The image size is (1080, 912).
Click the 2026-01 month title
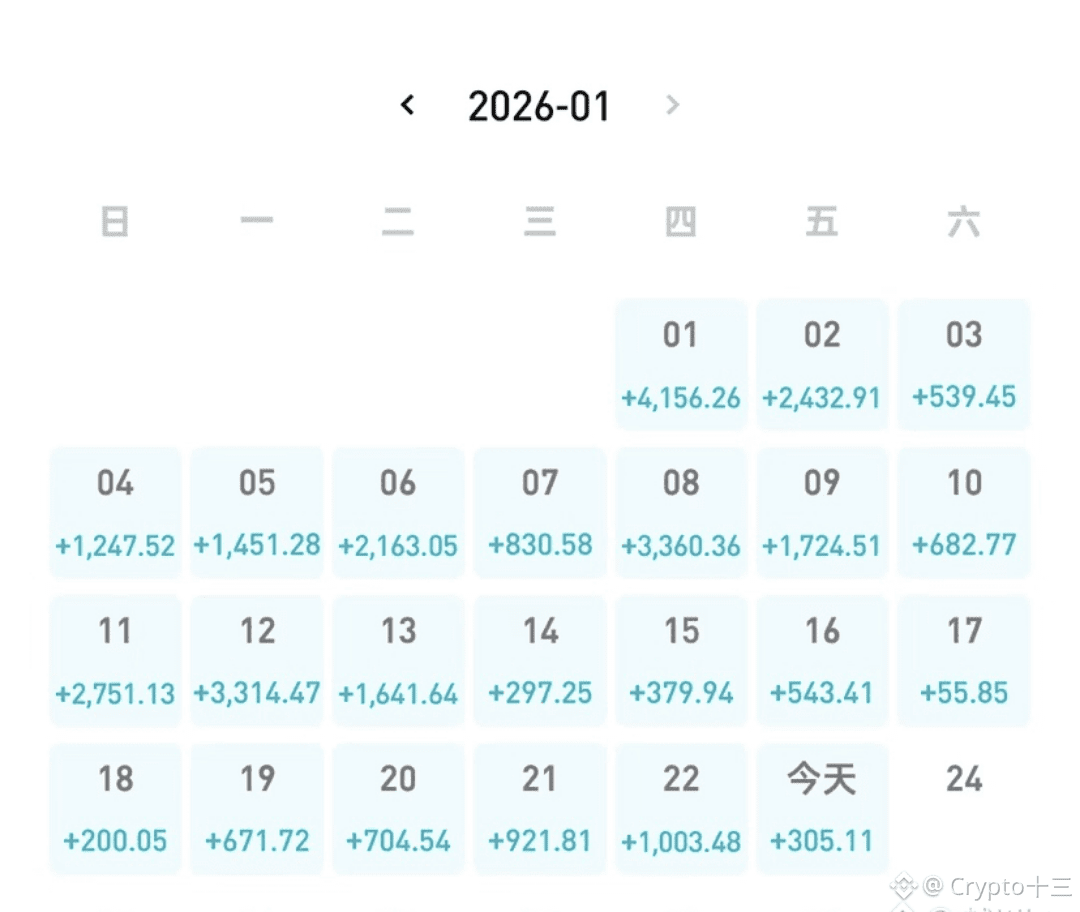[539, 106]
